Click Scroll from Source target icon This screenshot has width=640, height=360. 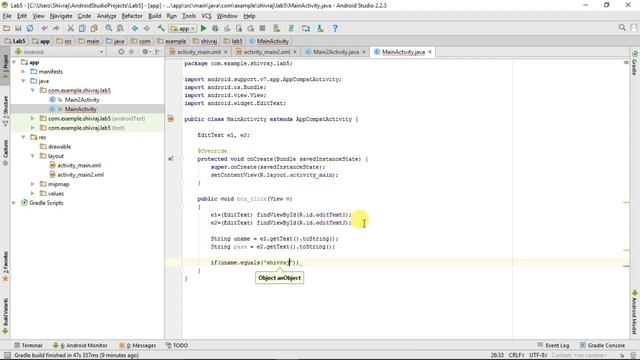(x=121, y=52)
